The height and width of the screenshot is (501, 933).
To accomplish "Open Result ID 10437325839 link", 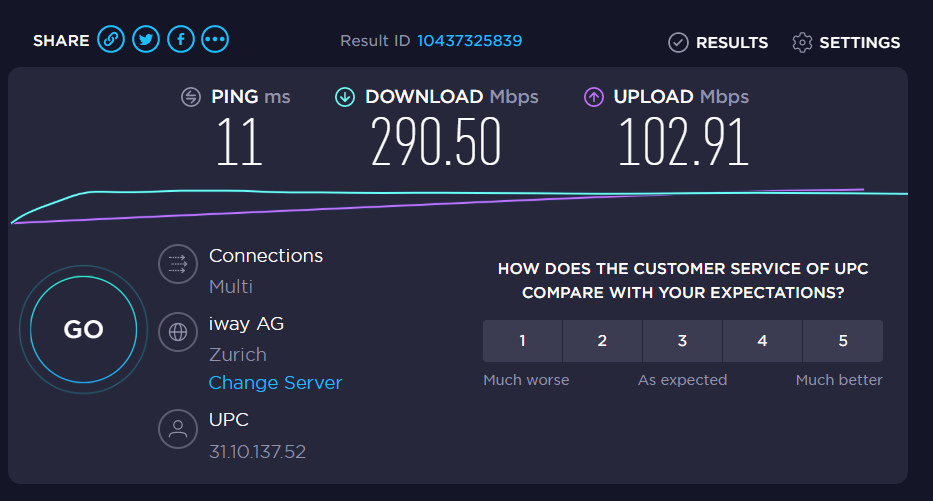I will point(469,41).
